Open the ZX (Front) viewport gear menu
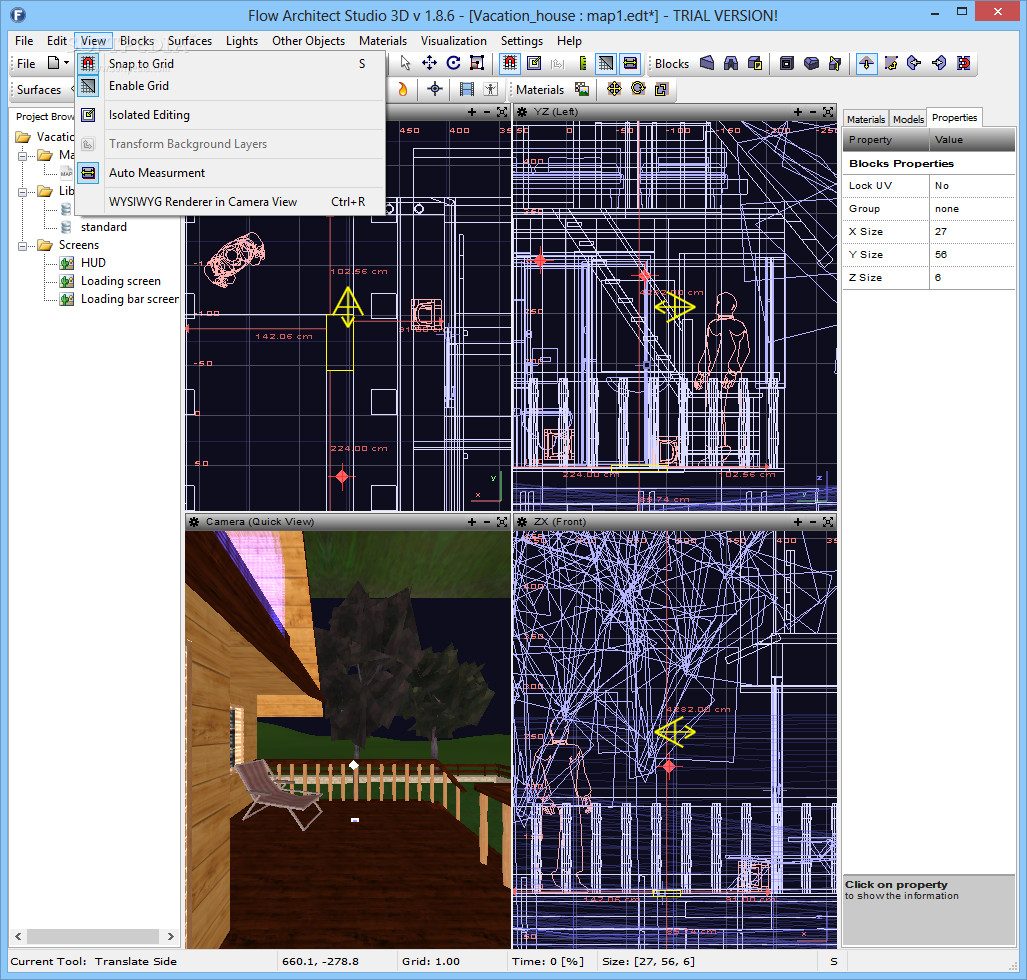Screen dimensions: 1027x980 tap(522, 522)
